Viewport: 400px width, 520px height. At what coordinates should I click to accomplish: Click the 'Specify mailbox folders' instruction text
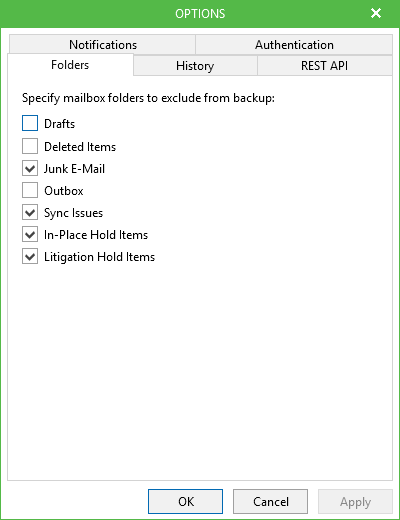point(148,98)
